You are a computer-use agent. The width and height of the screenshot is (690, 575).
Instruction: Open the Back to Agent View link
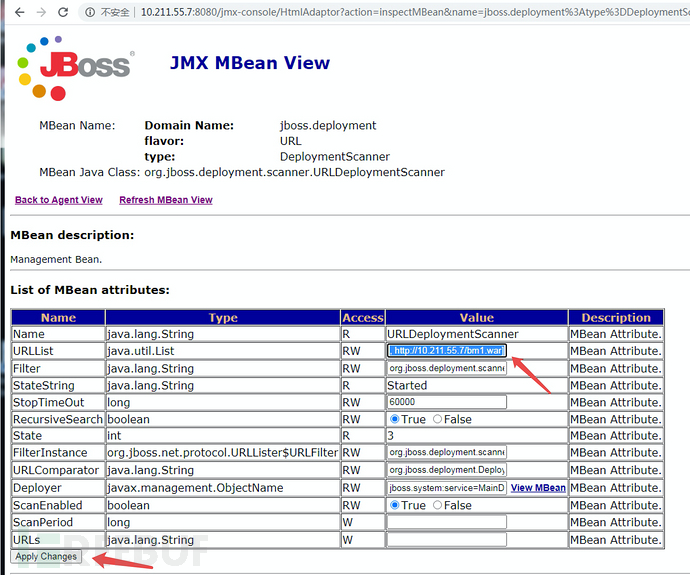coord(59,200)
